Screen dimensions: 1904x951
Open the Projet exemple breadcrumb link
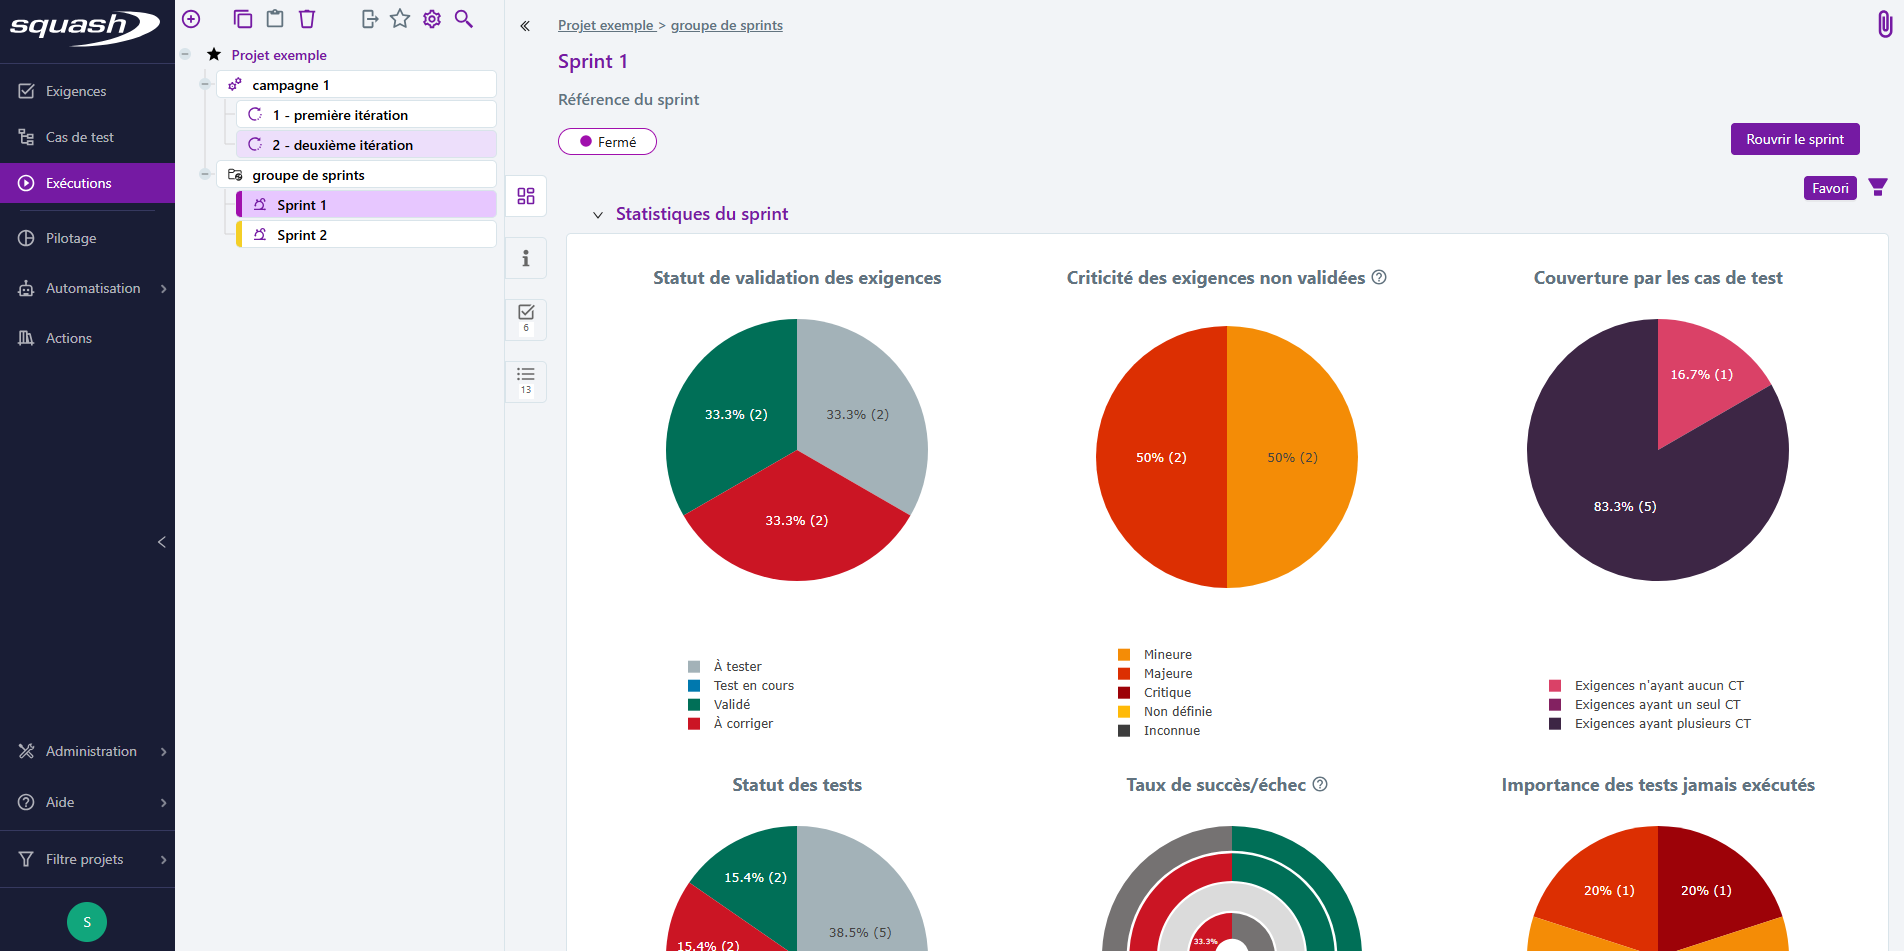point(605,24)
